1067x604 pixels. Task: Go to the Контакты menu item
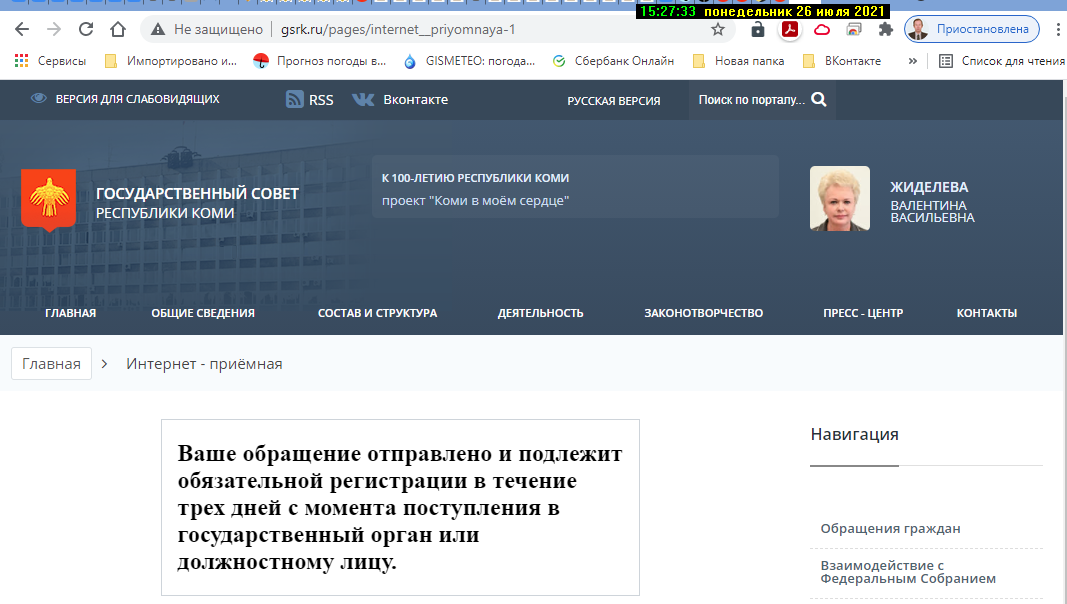pos(986,313)
